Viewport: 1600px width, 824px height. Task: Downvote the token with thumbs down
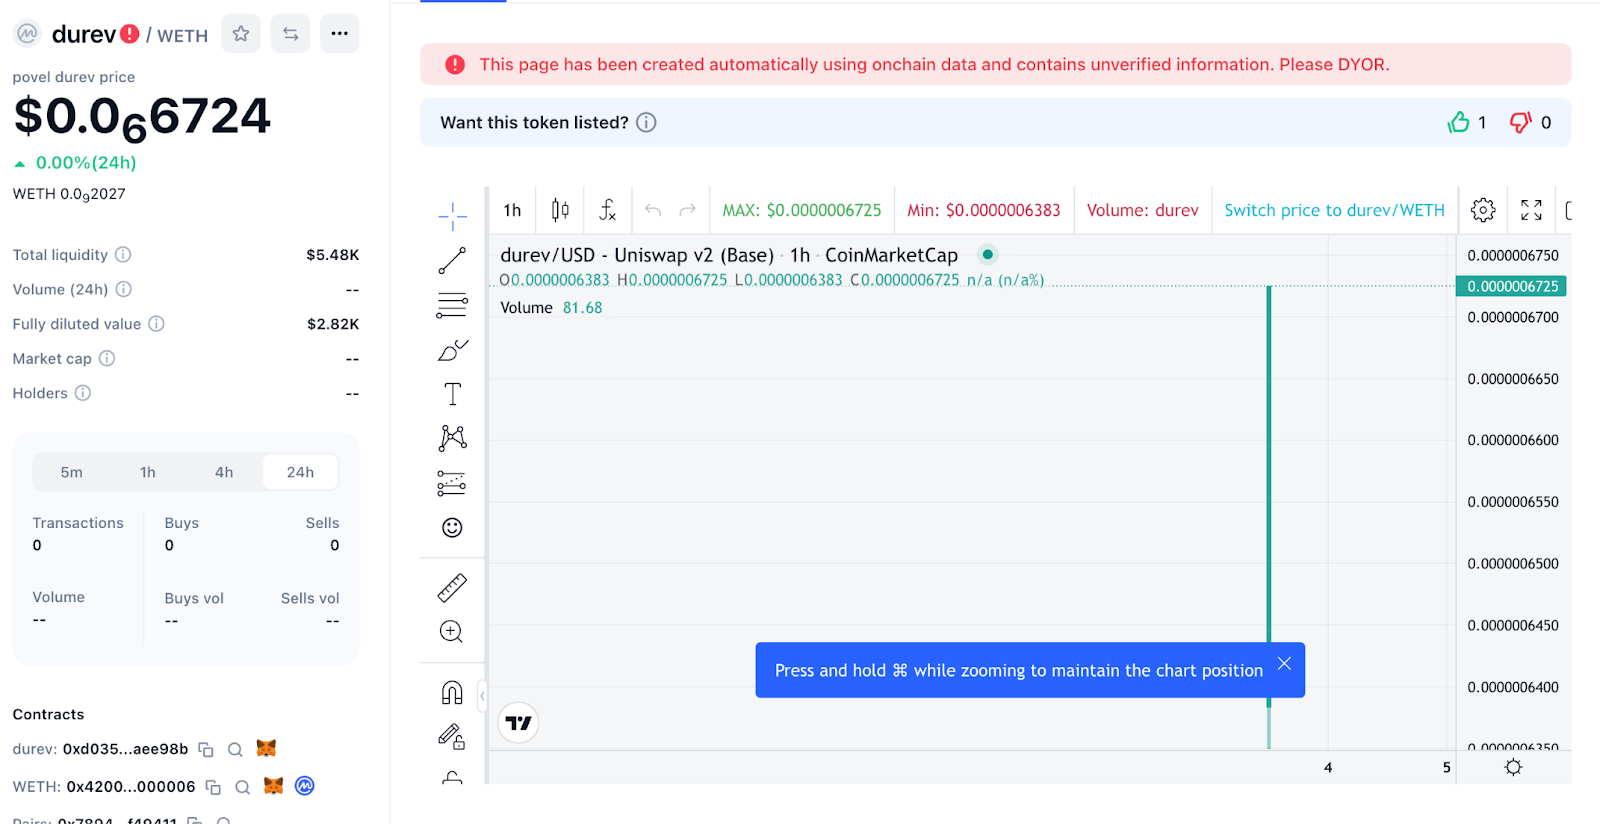coord(1520,122)
